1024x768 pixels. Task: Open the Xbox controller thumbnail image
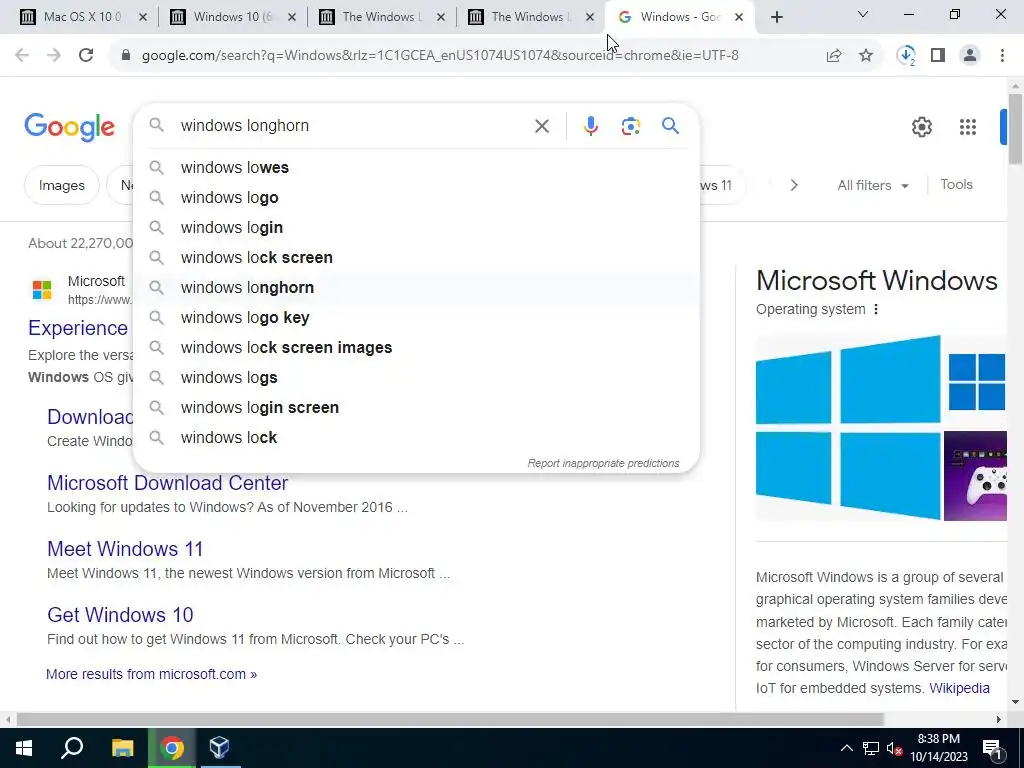(x=975, y=476)
